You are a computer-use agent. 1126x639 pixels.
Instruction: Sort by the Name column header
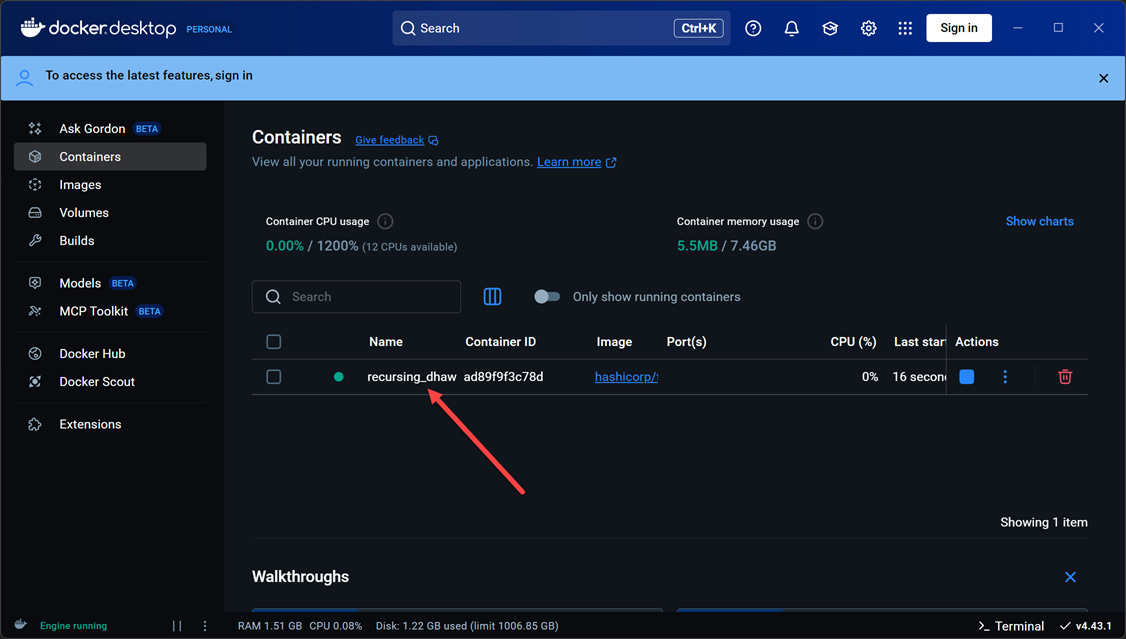click(386, 342)
